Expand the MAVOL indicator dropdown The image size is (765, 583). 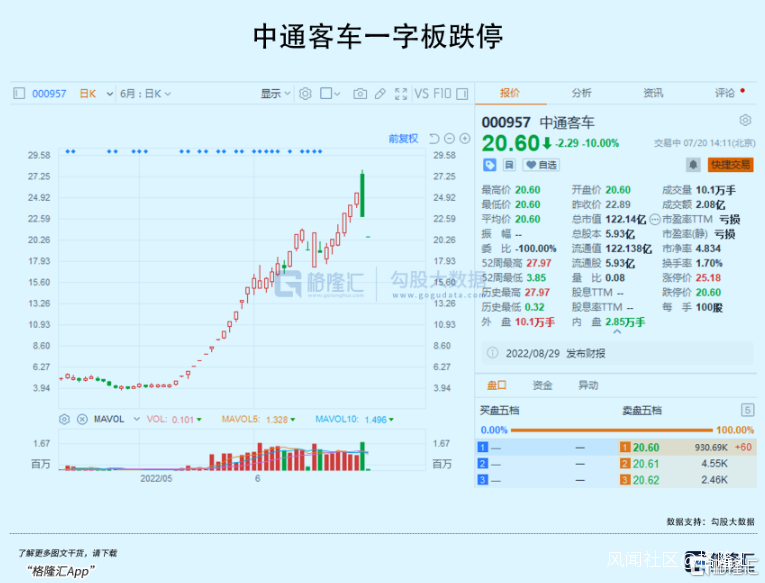pyautogui.click(x=137, y=419)
